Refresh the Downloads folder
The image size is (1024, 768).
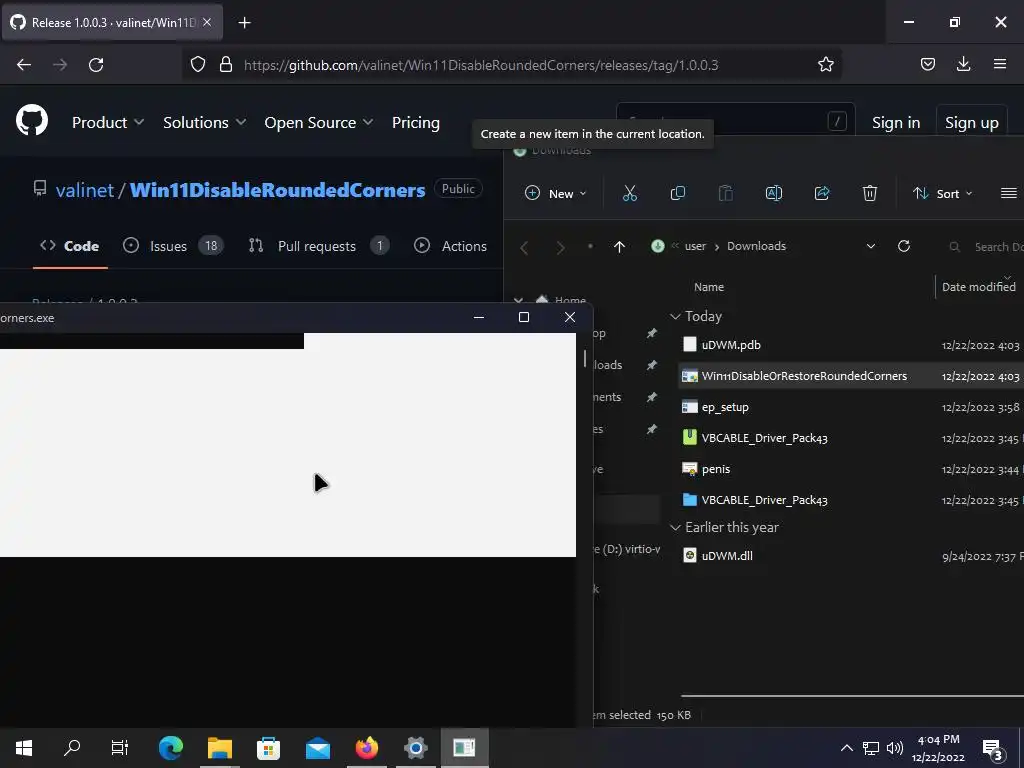tap(903, 246)
